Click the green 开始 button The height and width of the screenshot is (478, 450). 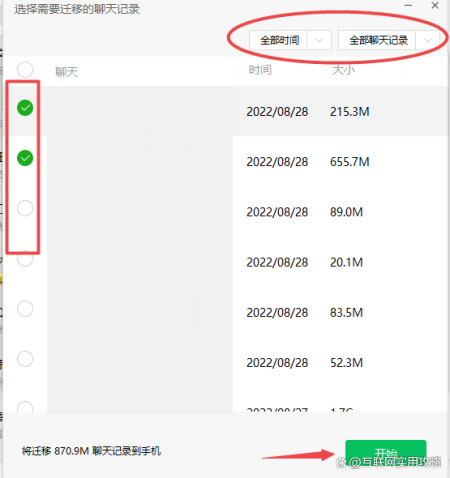click(x=386, y=453)
